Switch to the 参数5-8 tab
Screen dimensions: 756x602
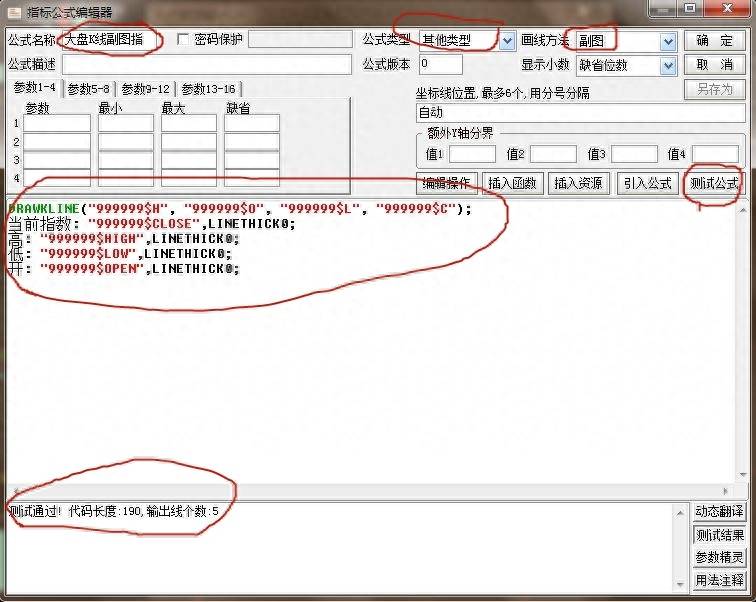88,89
